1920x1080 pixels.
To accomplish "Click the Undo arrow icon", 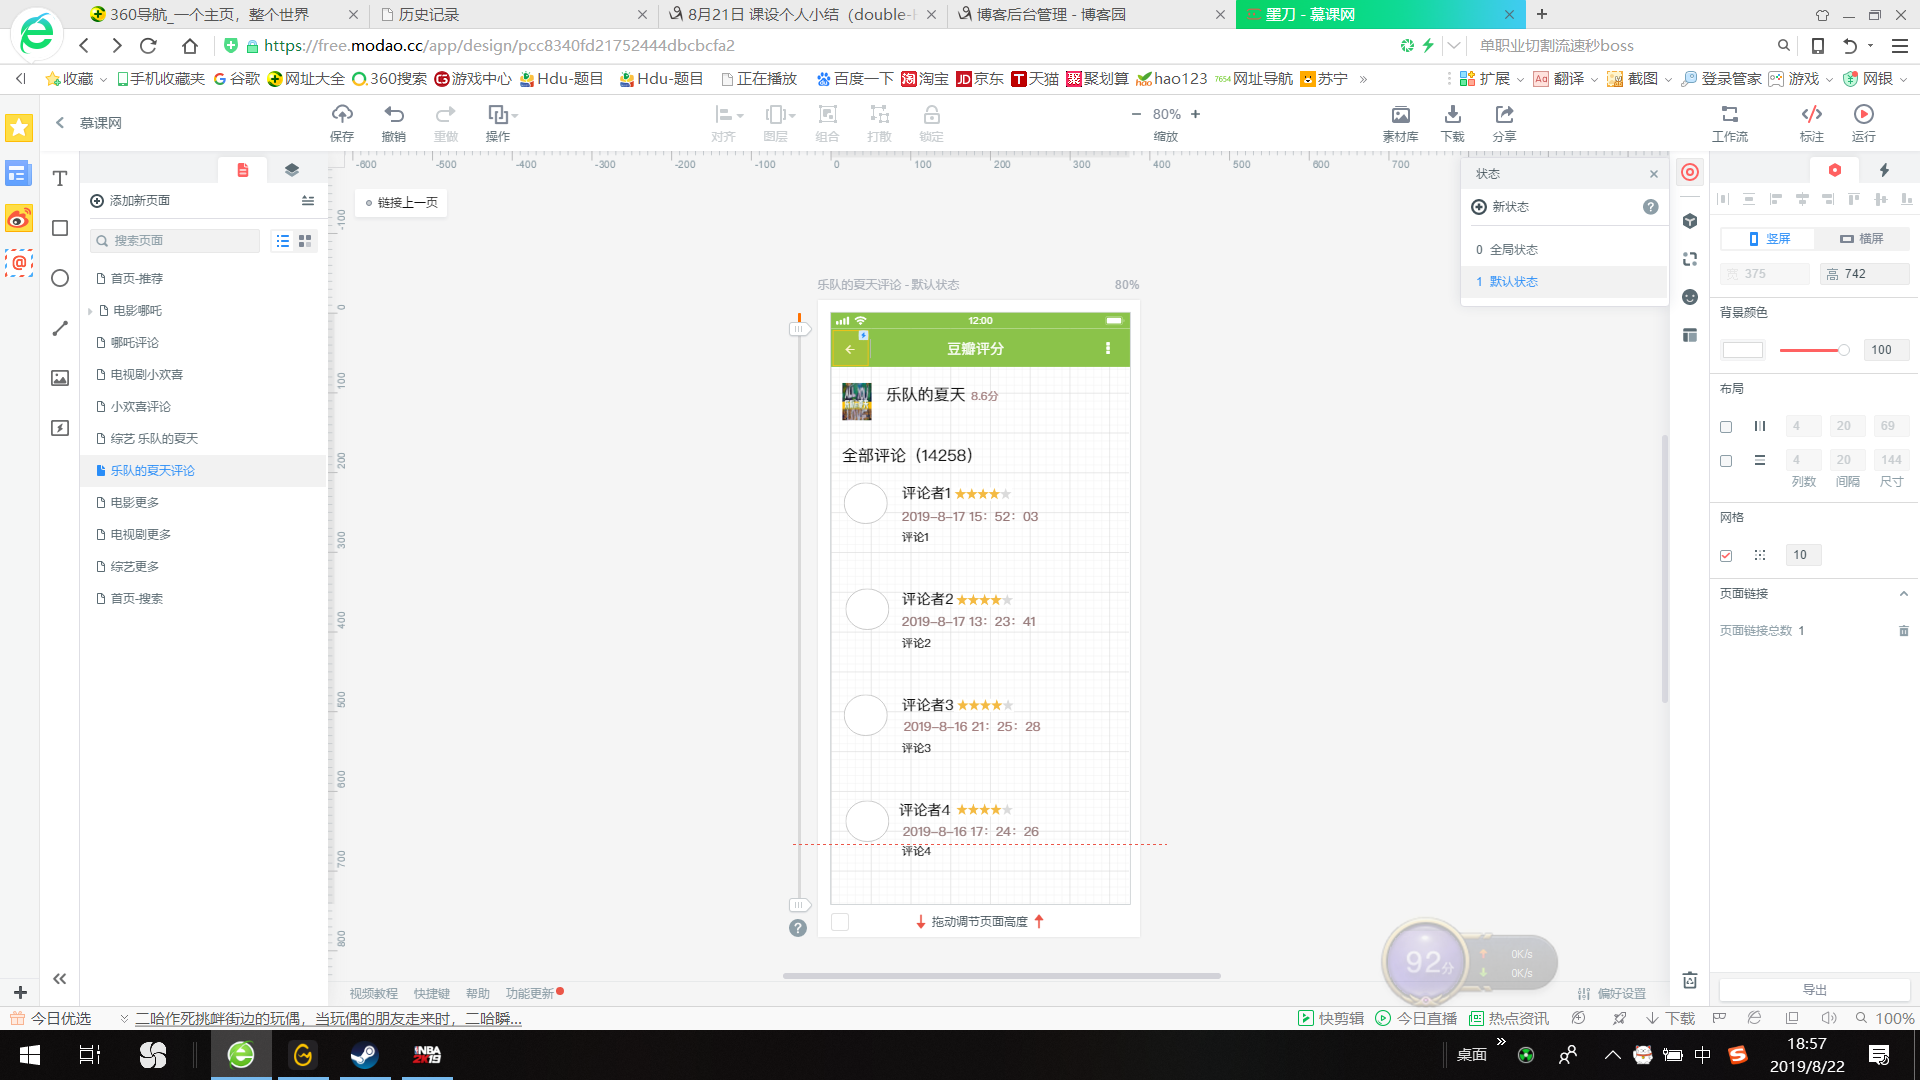I will pyautogui.click(x=394, y=115).
